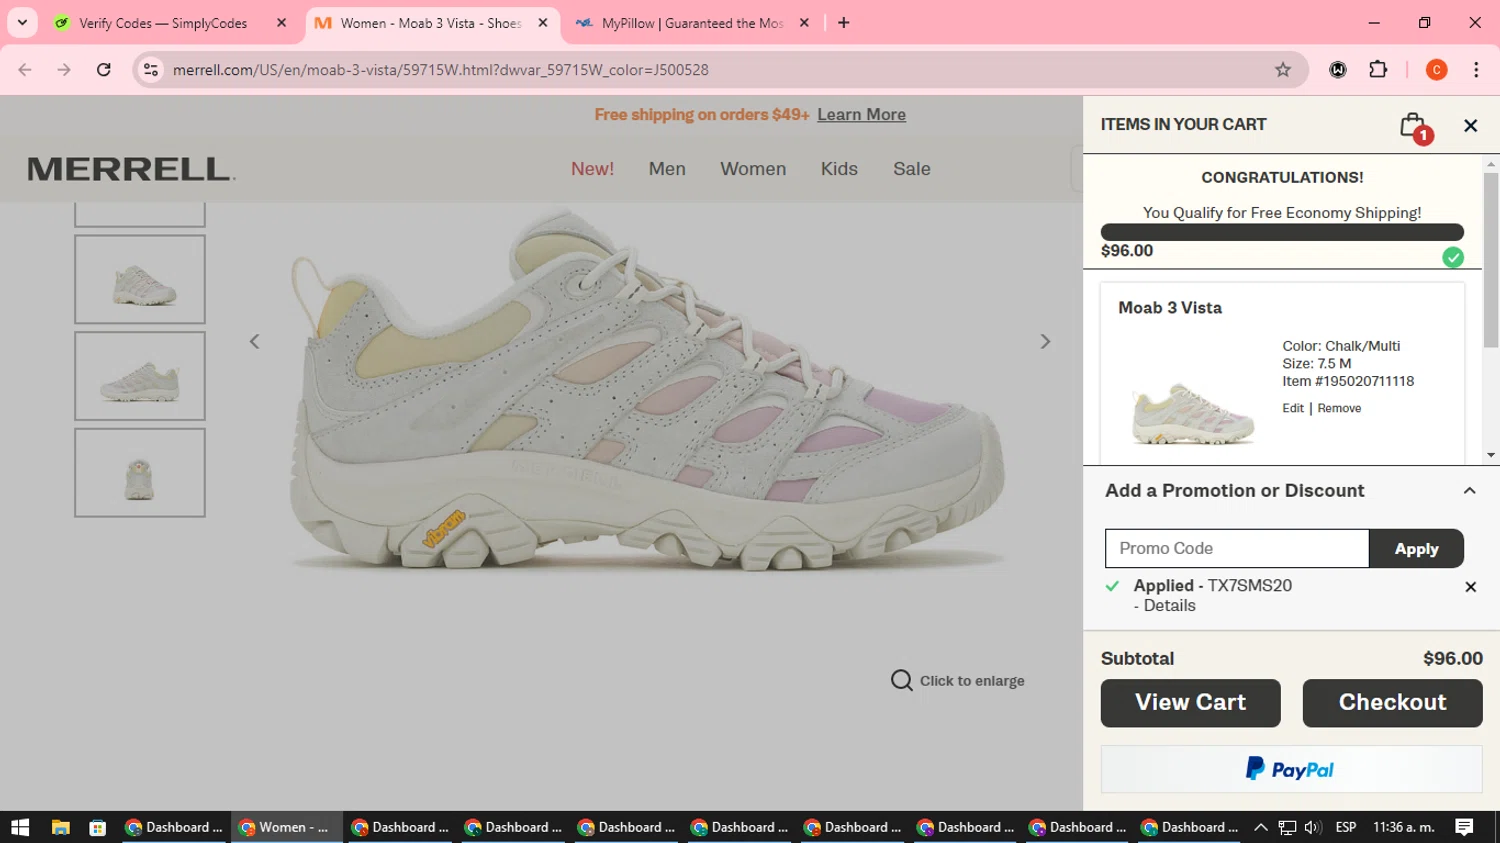1500x843 pixels.
Task: Show previous product image with left arrow
Action: click(254, 342)
